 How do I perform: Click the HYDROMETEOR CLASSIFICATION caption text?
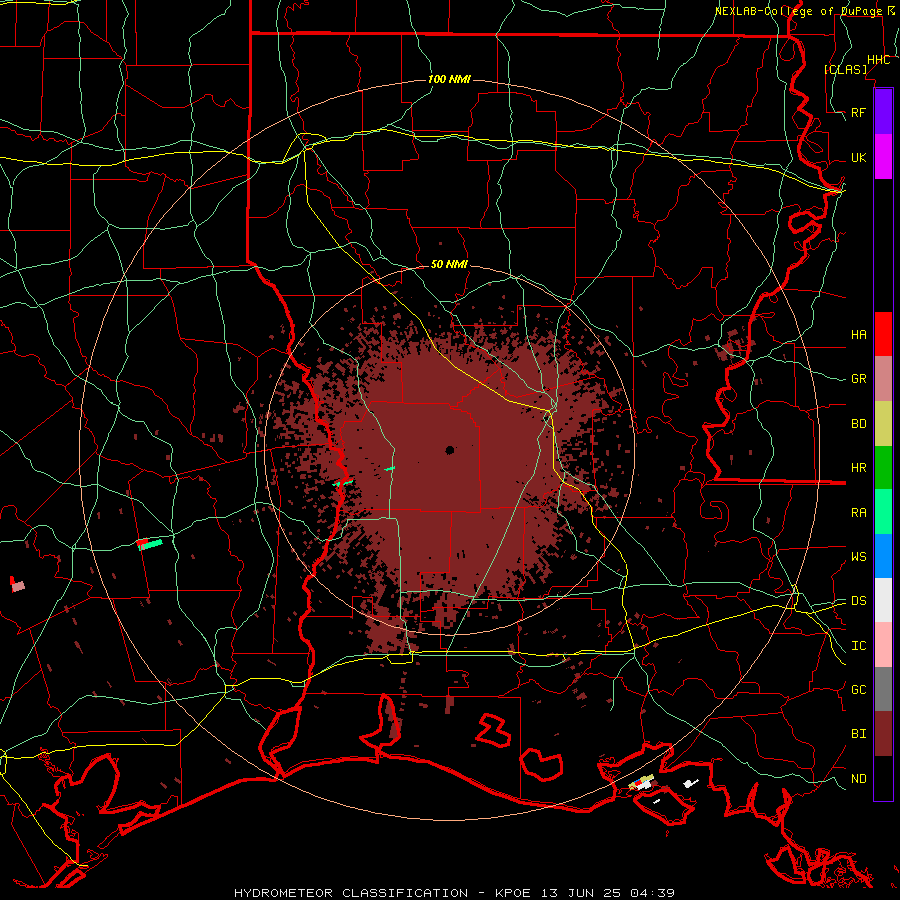(x=351, y=893)
